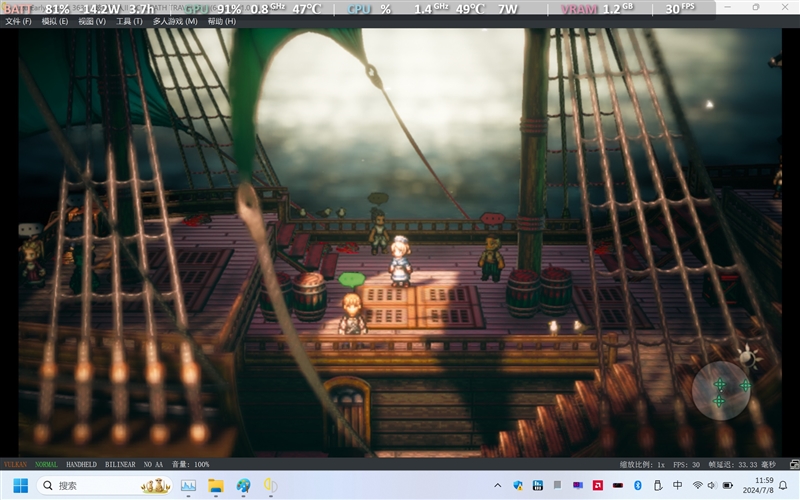Click the 帧延迟: 33.33 毫秒 status text
This screenshot has height=500, width=800.
742,464
